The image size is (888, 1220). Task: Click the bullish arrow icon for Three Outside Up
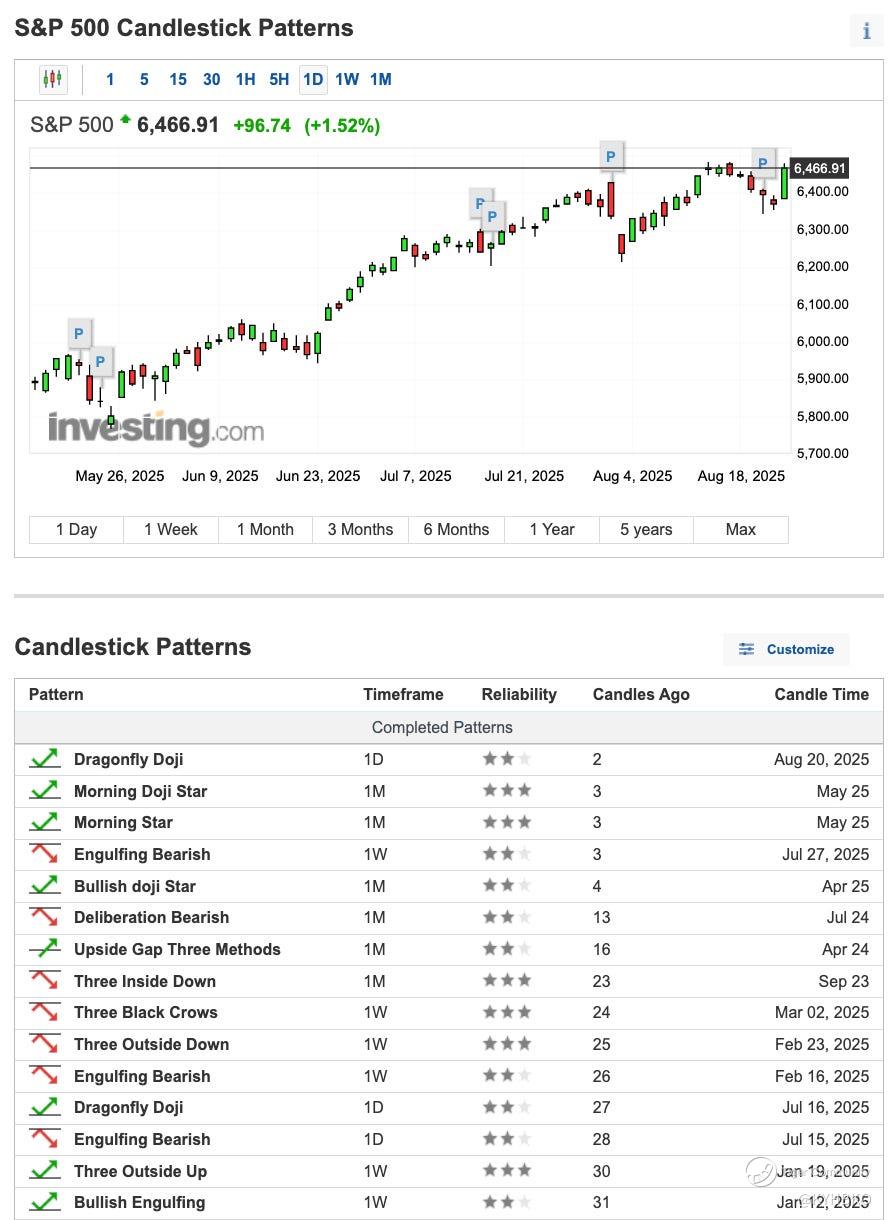[x=44, y=1171]
